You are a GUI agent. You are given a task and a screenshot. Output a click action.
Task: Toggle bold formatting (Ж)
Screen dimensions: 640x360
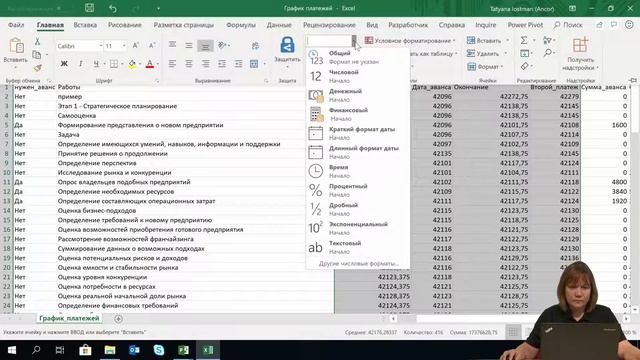[x=64, y=64]
